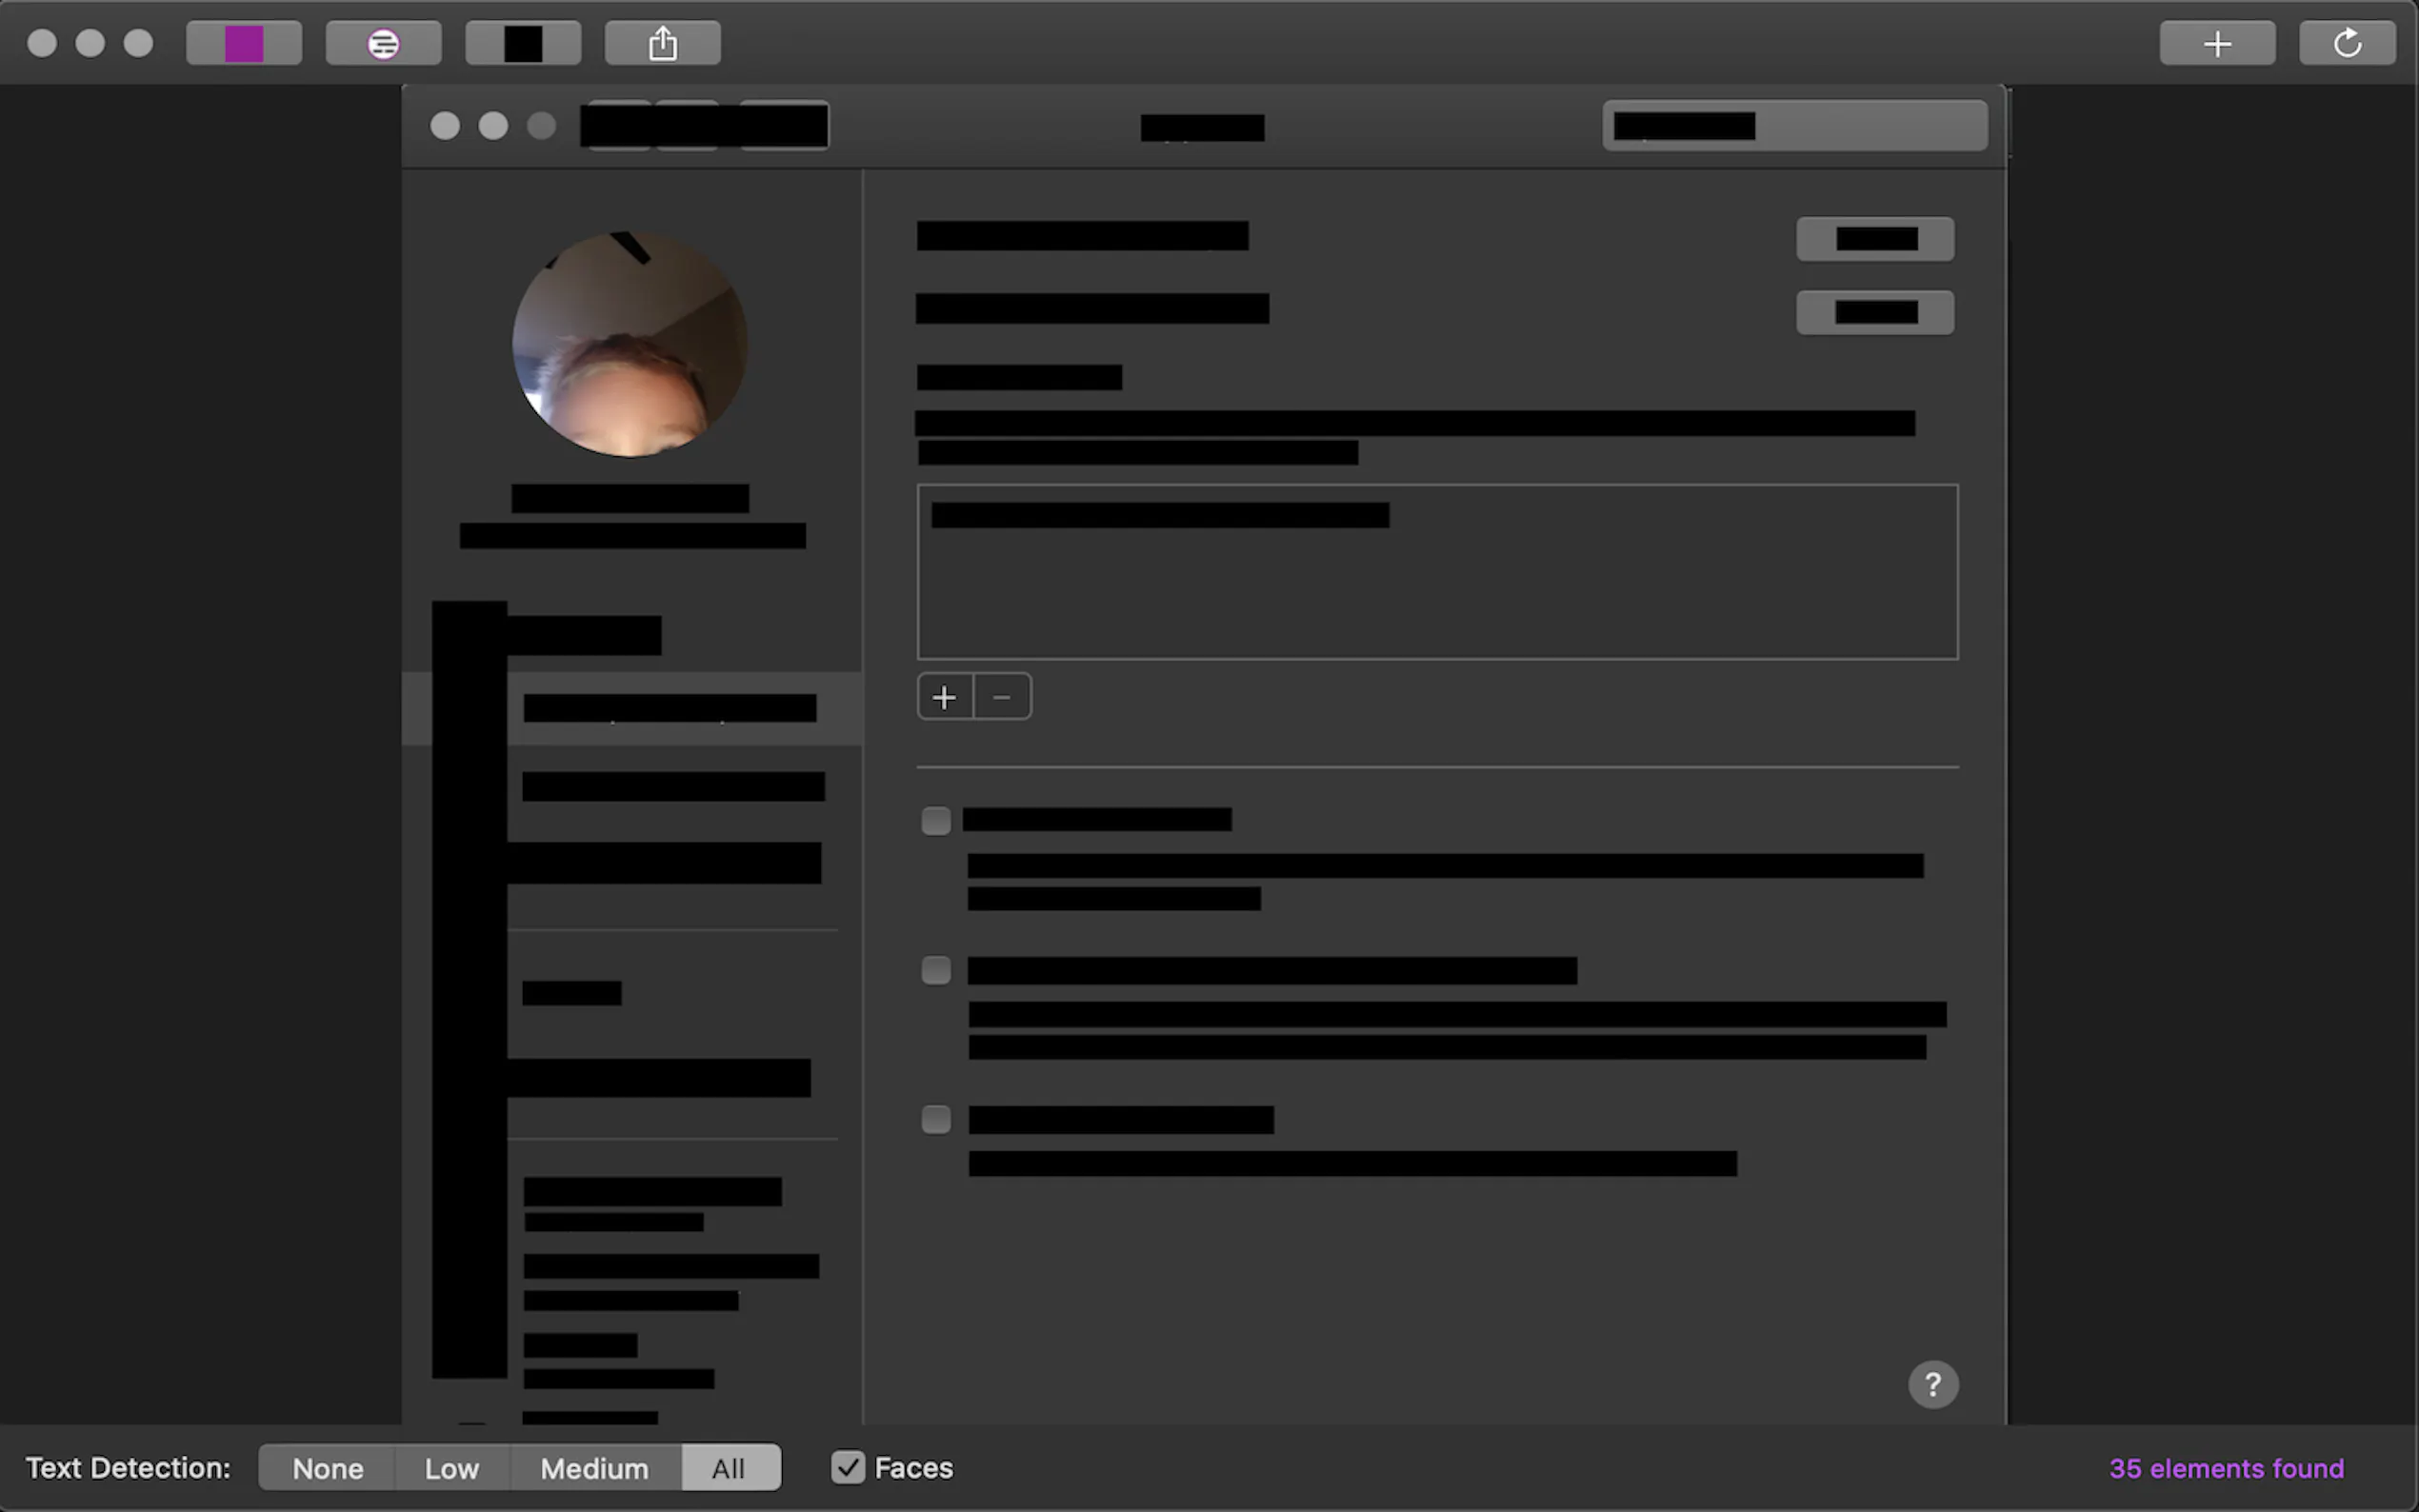
Task: Open the purple color swatch button
Action: [x=244, y=44]
